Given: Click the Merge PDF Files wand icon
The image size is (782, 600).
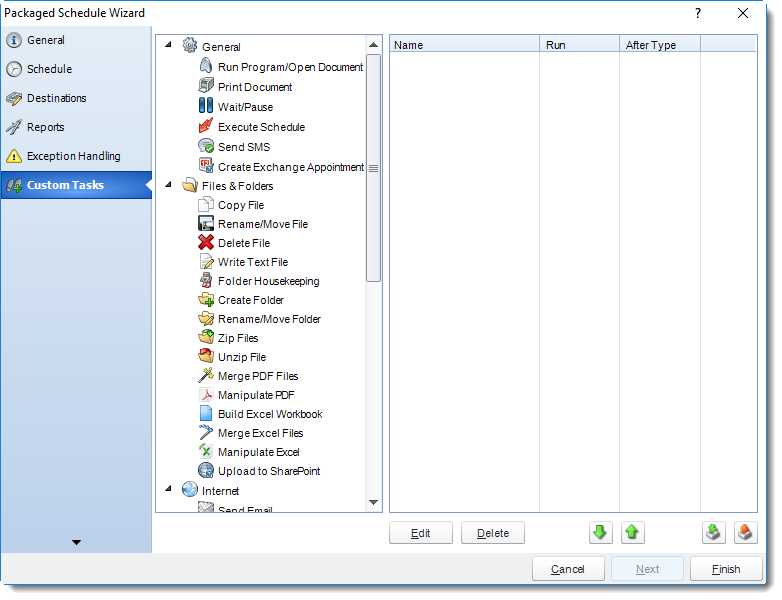Looking at the screenshot, I should point(206,375).
